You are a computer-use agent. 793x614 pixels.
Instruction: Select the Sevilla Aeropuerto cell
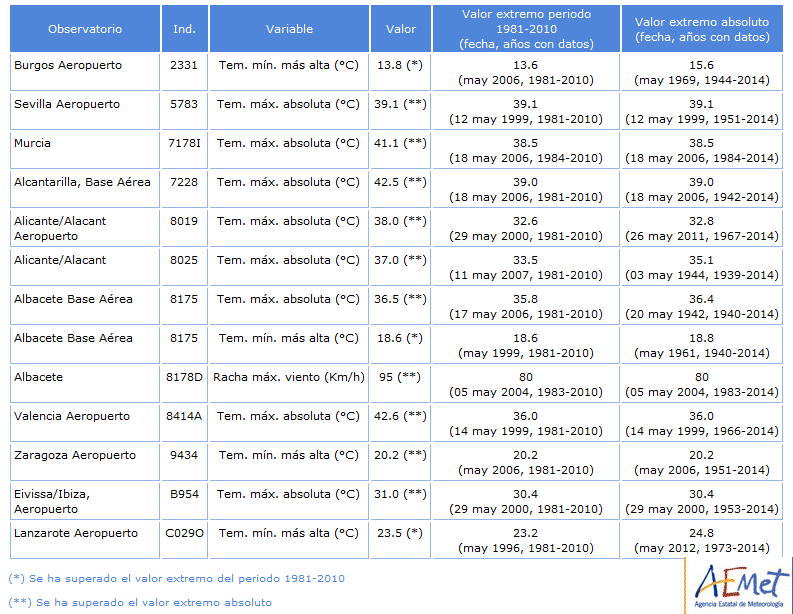click(x=85, y=111)
